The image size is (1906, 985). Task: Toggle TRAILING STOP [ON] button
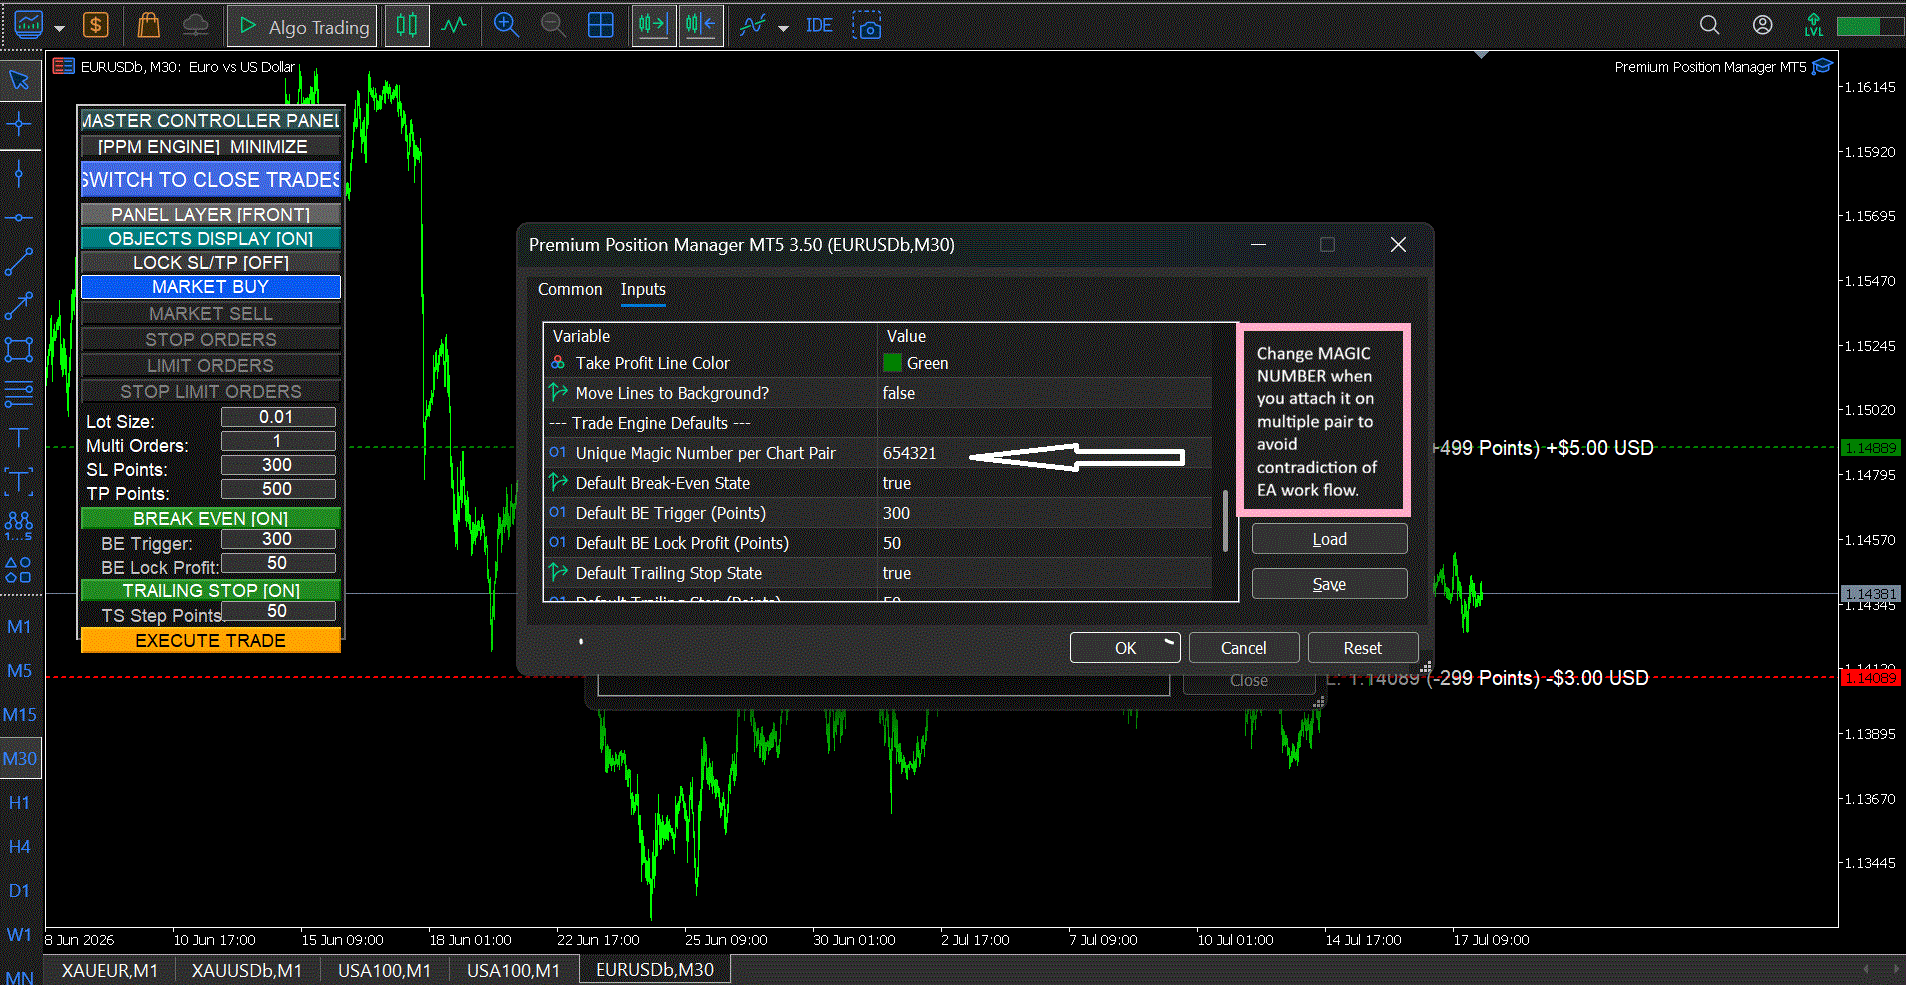(x=210, y=590)
